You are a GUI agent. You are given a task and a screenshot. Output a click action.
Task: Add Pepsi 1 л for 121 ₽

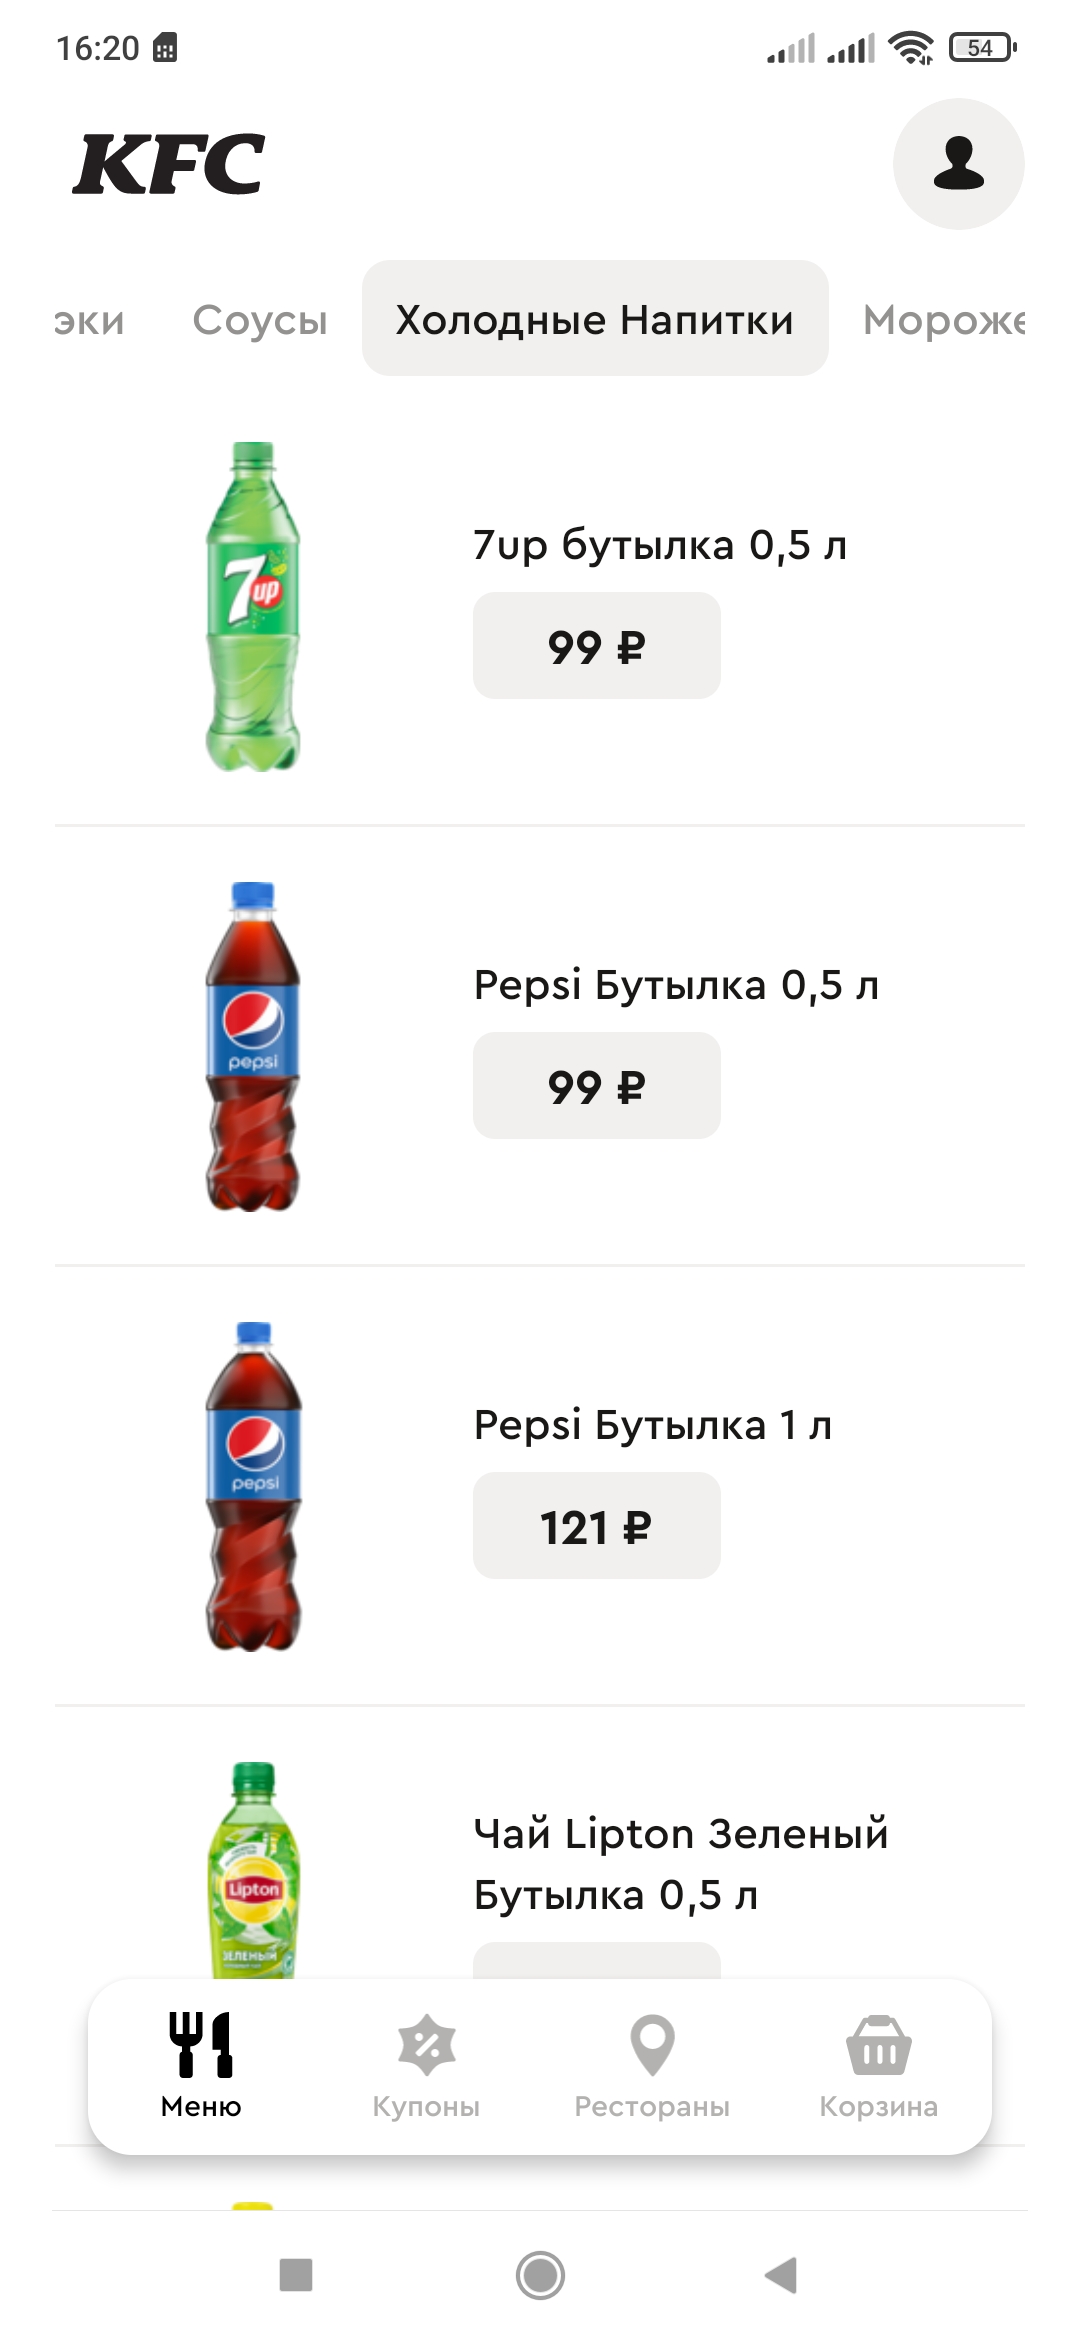[597, 1526]
